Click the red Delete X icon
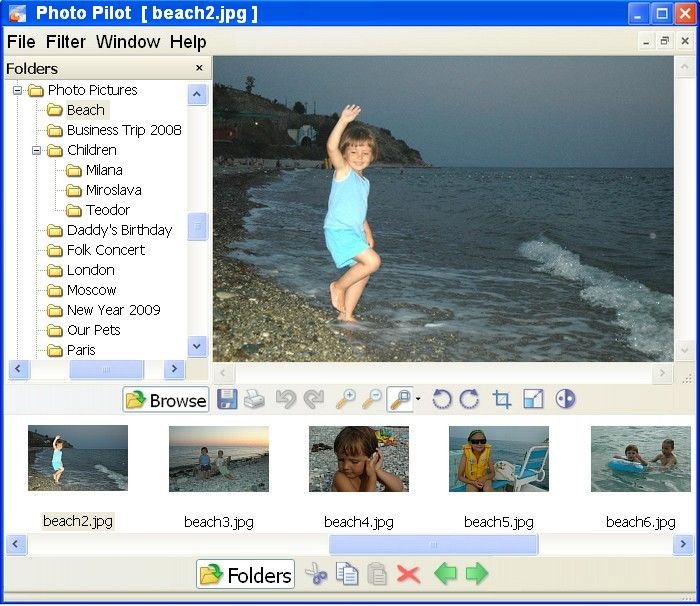 pyautogui.click(x=407, y=574)
